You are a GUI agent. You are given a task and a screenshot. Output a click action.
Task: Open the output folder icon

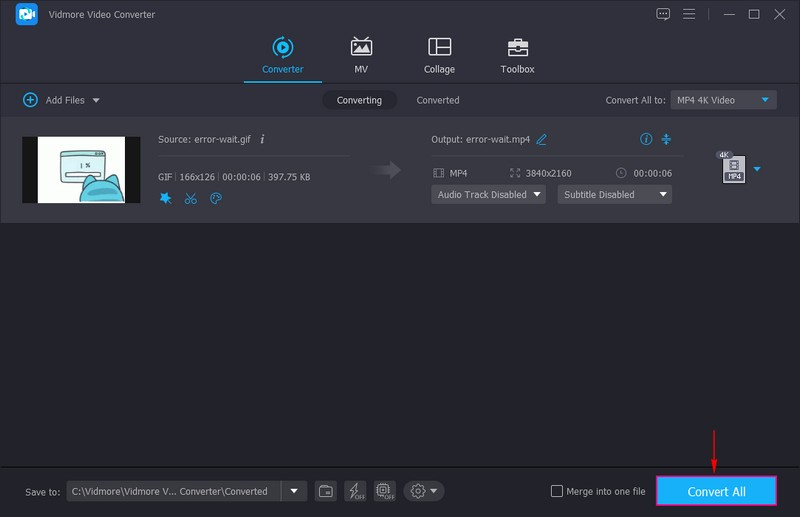click(326, 491)
